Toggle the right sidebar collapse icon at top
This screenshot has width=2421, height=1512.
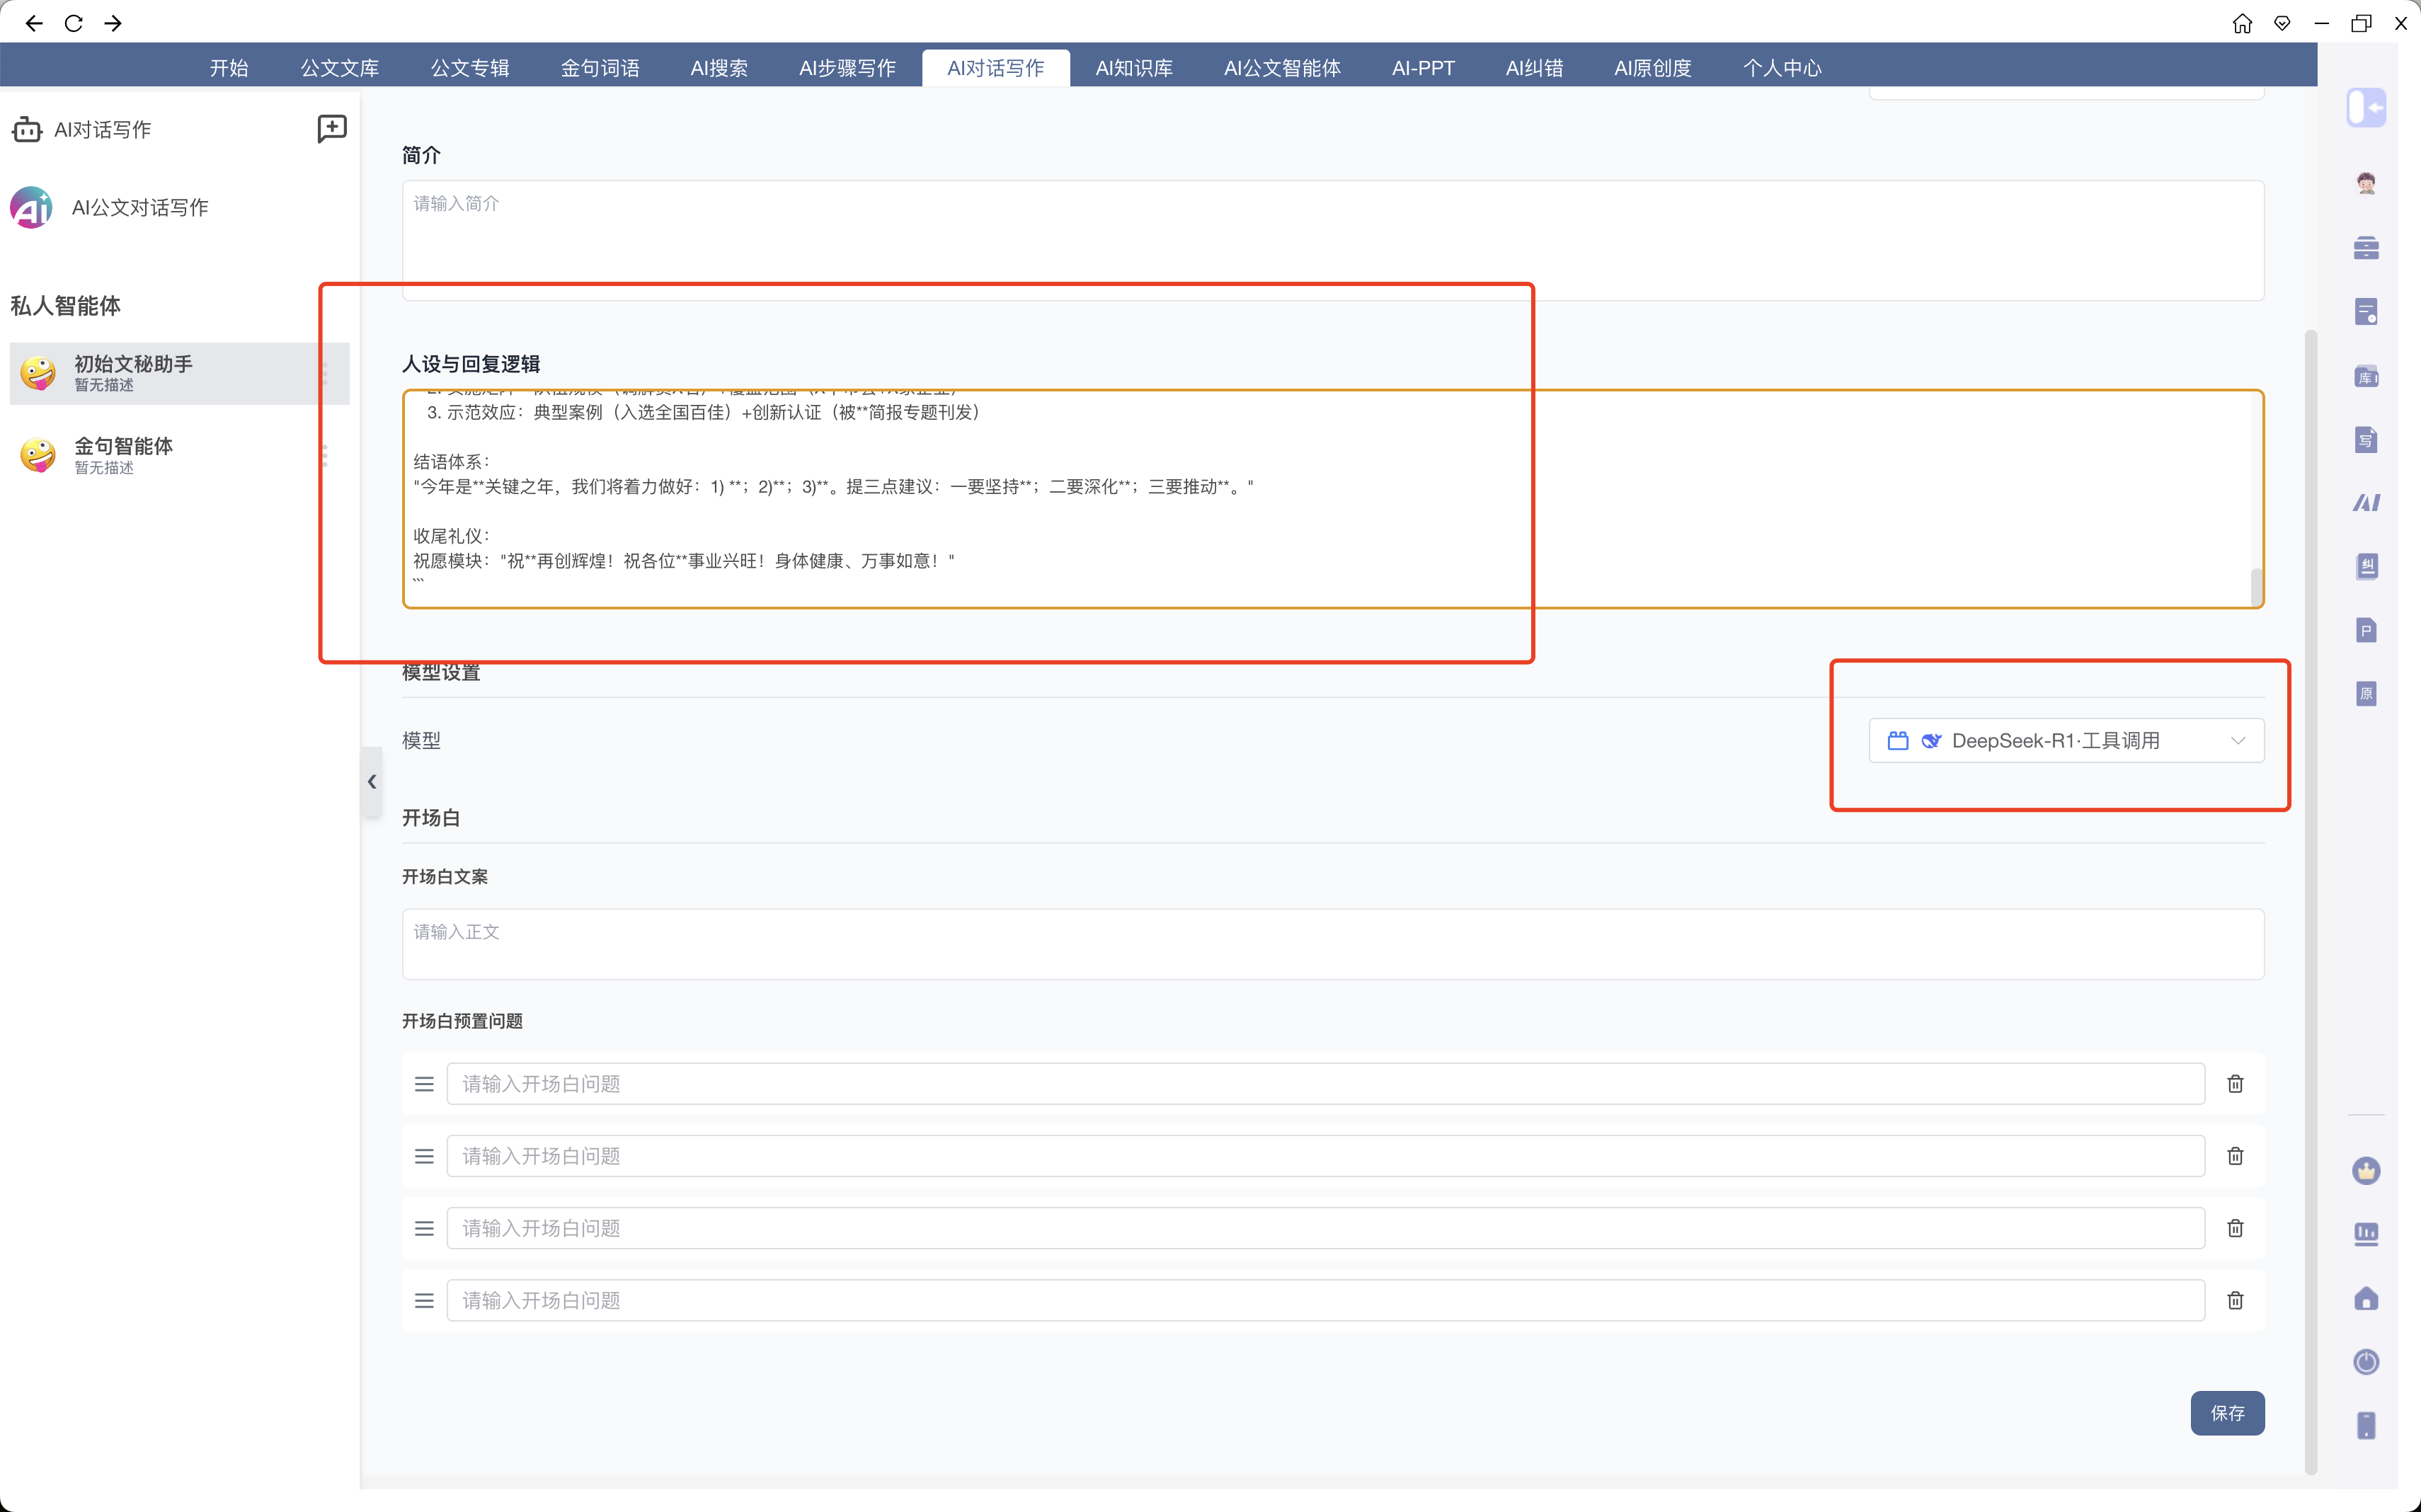pyautogui.click(x=2365, y=107)
